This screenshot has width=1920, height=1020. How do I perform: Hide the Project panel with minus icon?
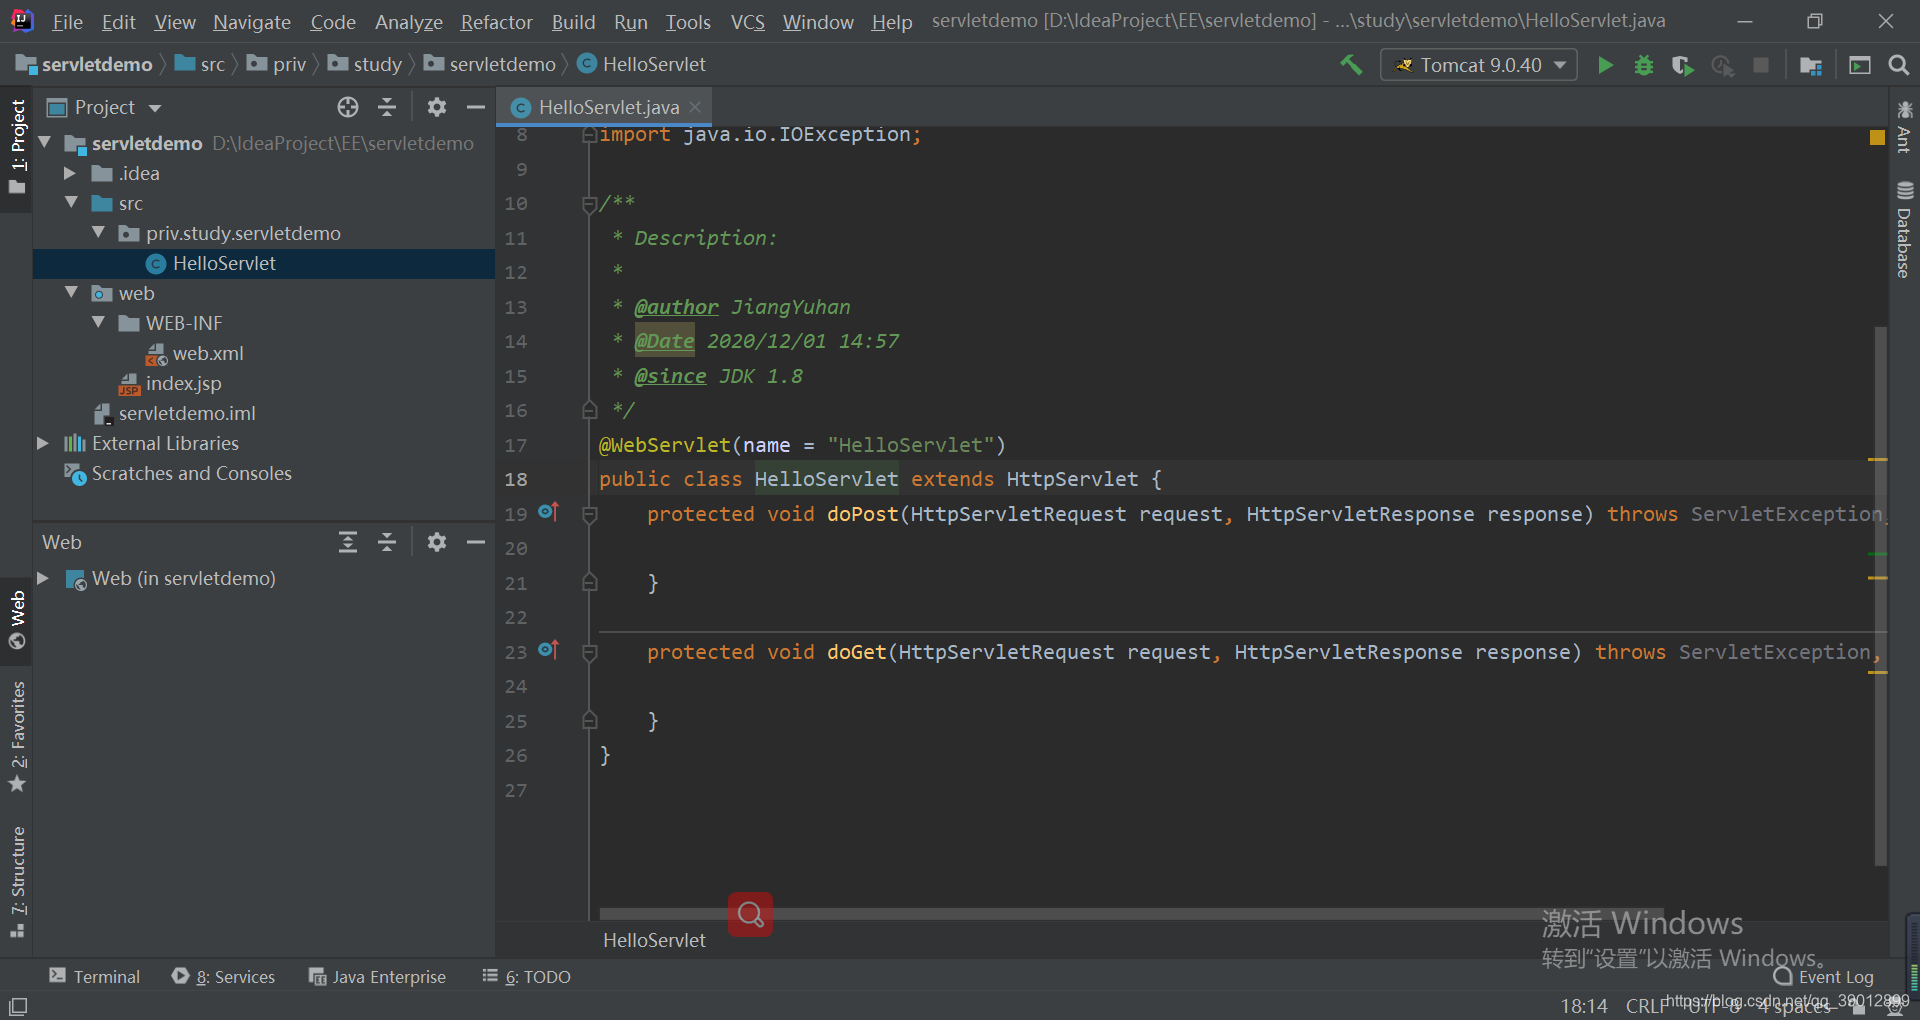click(476, 107)
